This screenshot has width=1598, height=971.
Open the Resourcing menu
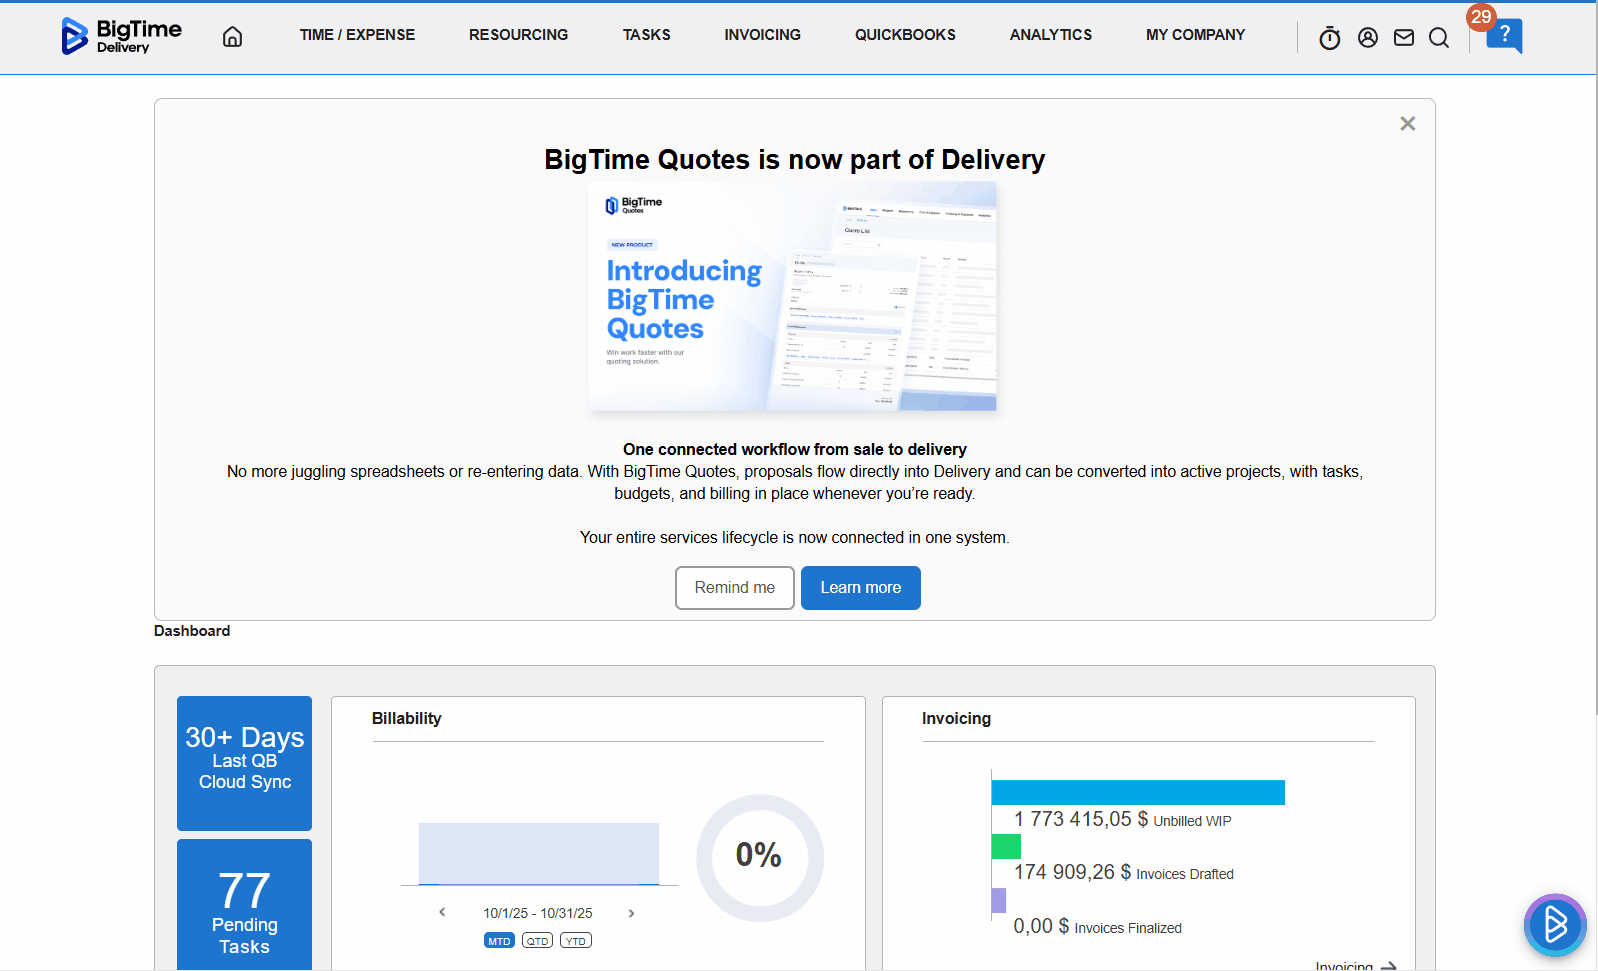(x=518, y=35)
